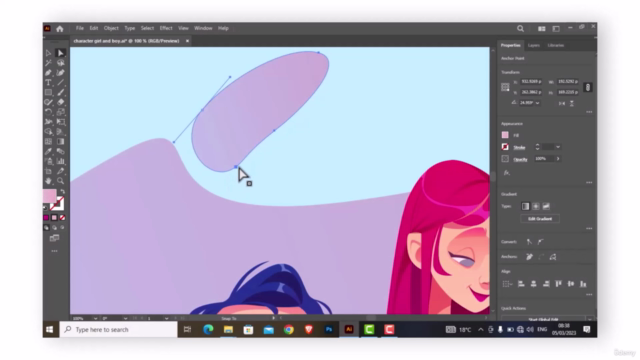The width and height of the screenshot is (640, 360).
Task: Click the Opacity label link
Action: pyautogui.click(x=520, y=159)
